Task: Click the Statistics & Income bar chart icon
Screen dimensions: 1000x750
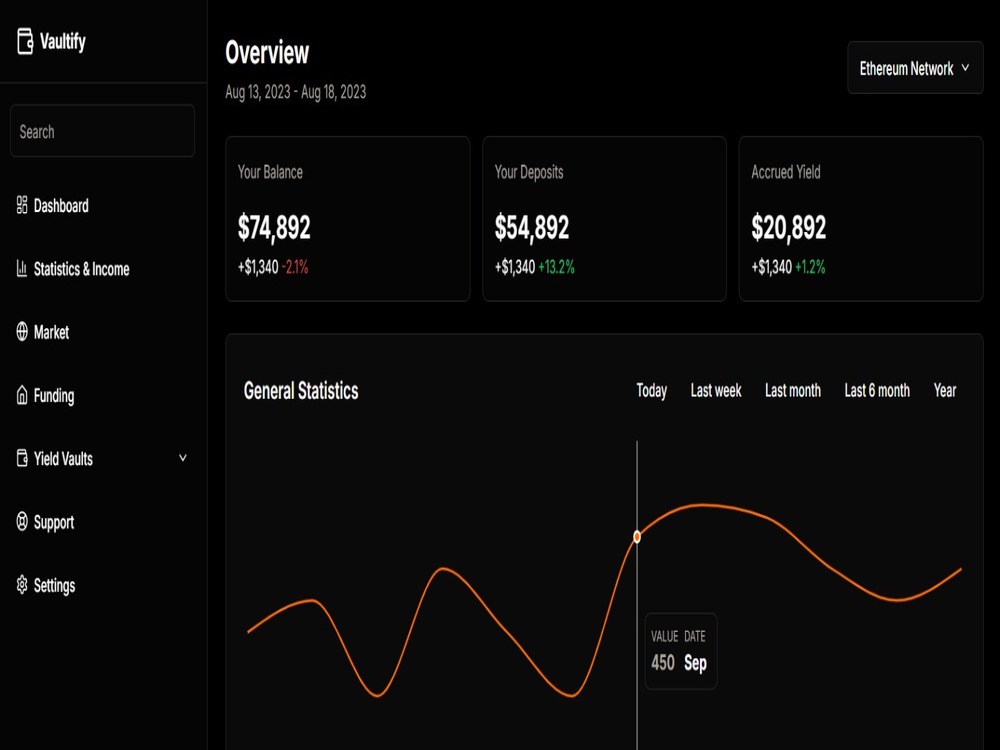Action: (x=22, y=268)
